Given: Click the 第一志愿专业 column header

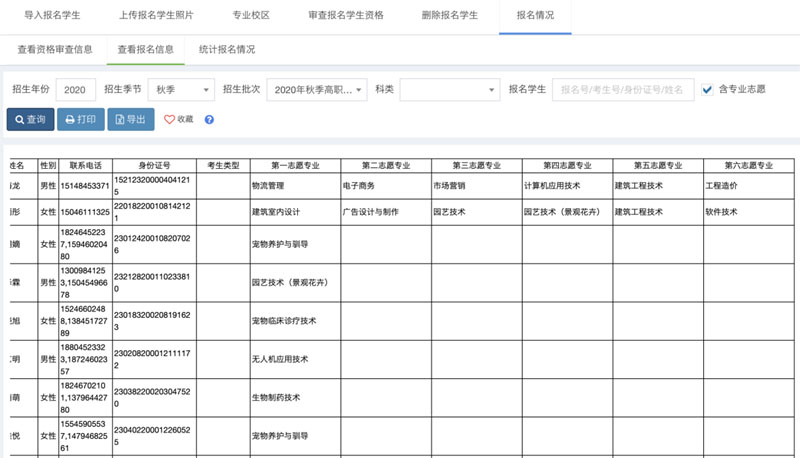Looking at the screenshot, I should 295,165.
